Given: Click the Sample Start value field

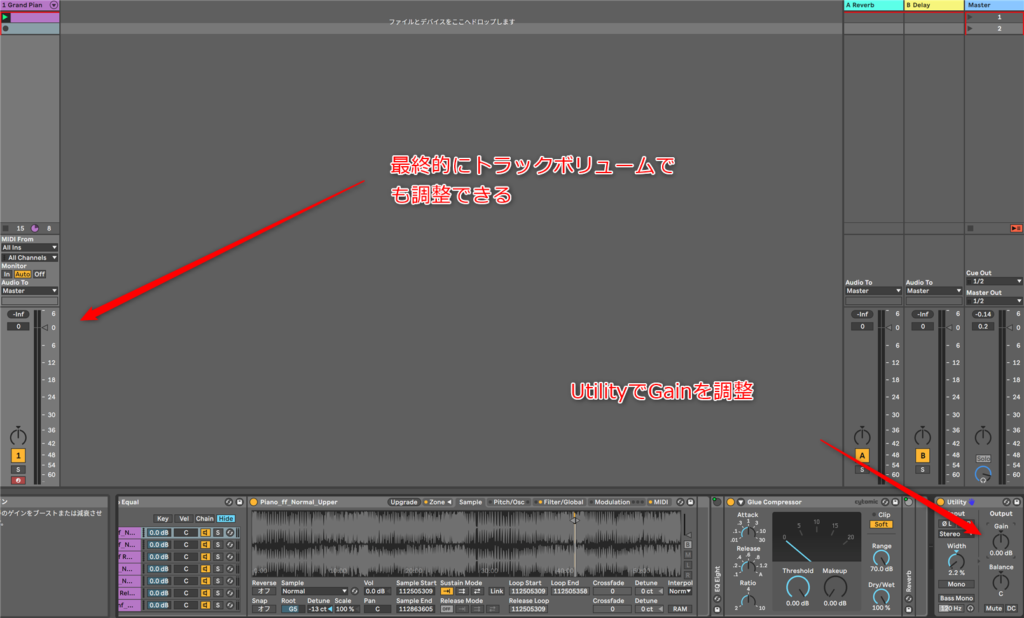Looking at the screenshot, I should 414,591.
